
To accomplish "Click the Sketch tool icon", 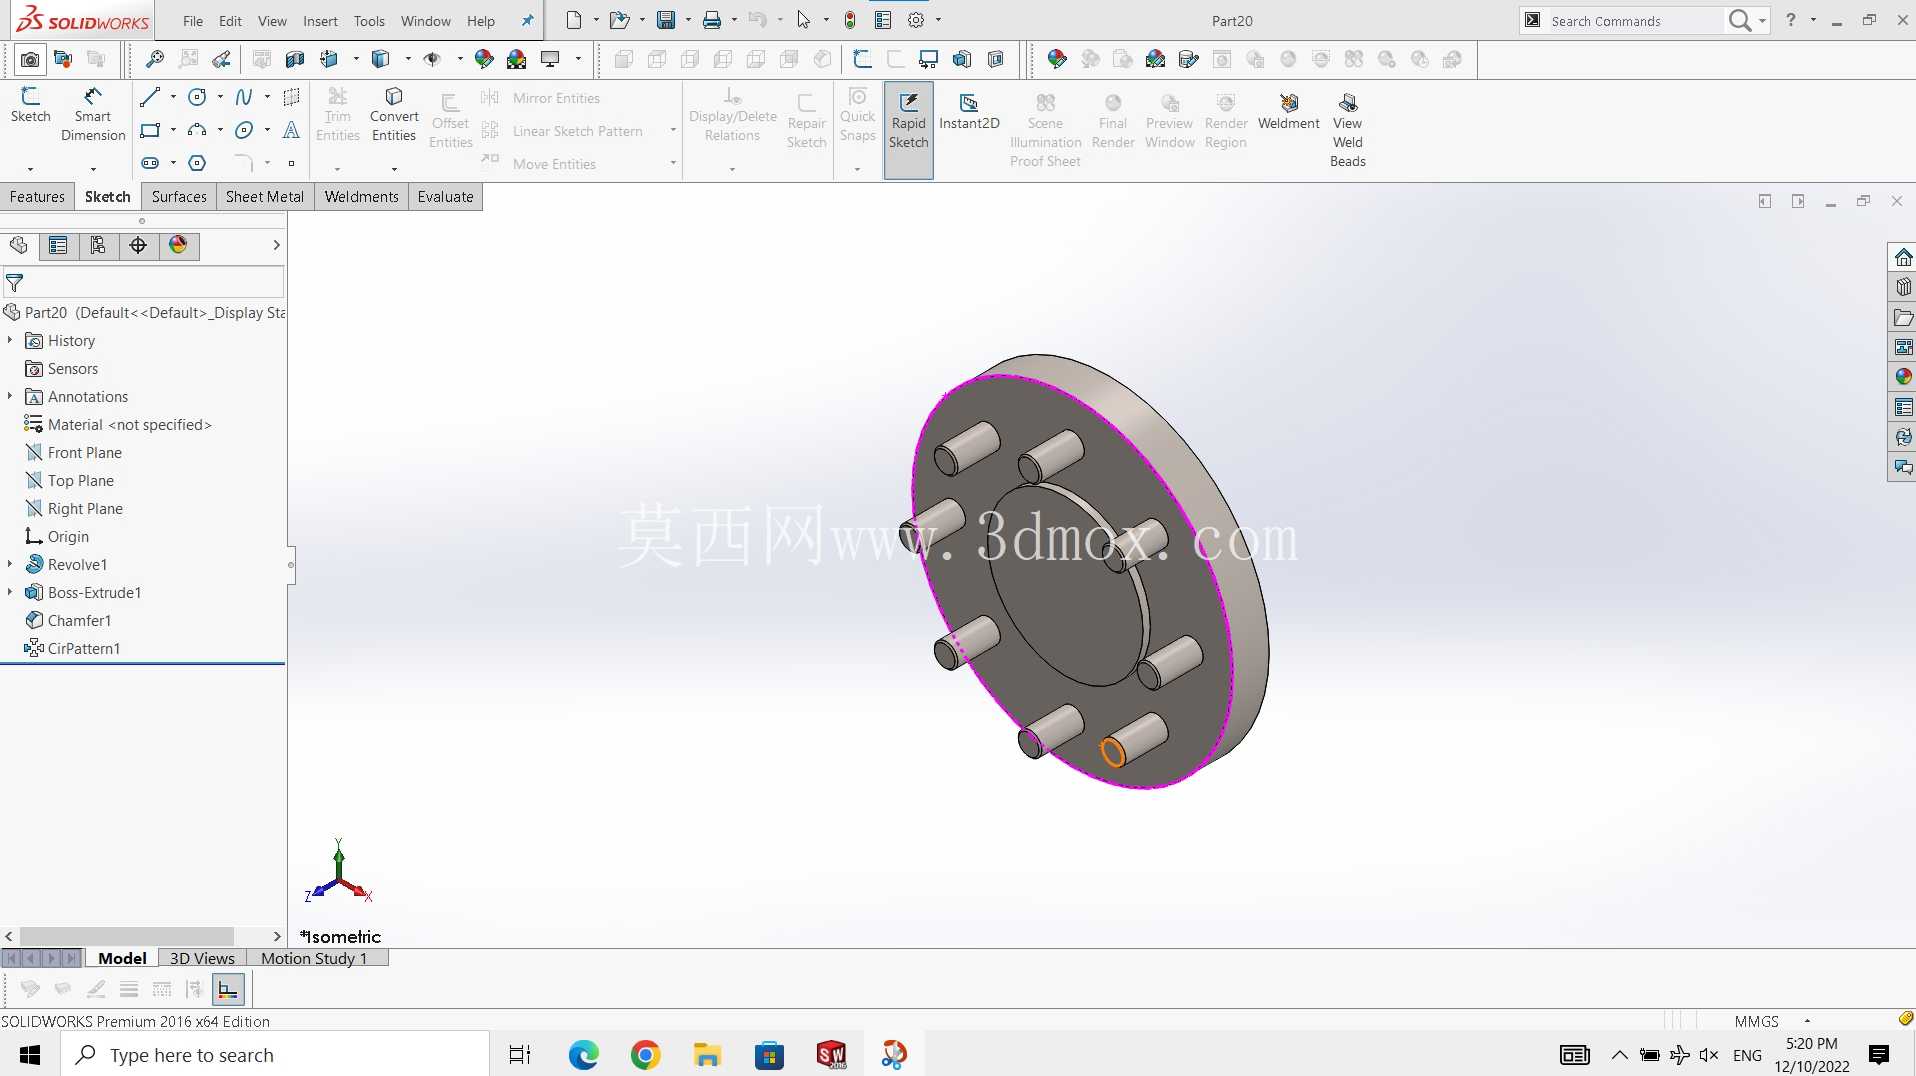I will click(x=30, y=105).
